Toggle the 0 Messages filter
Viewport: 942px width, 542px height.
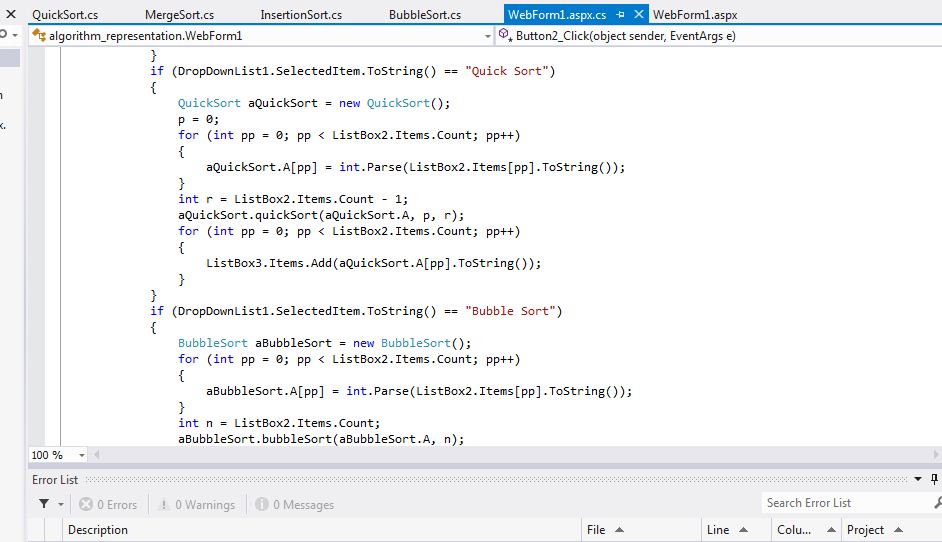[294, 504]
